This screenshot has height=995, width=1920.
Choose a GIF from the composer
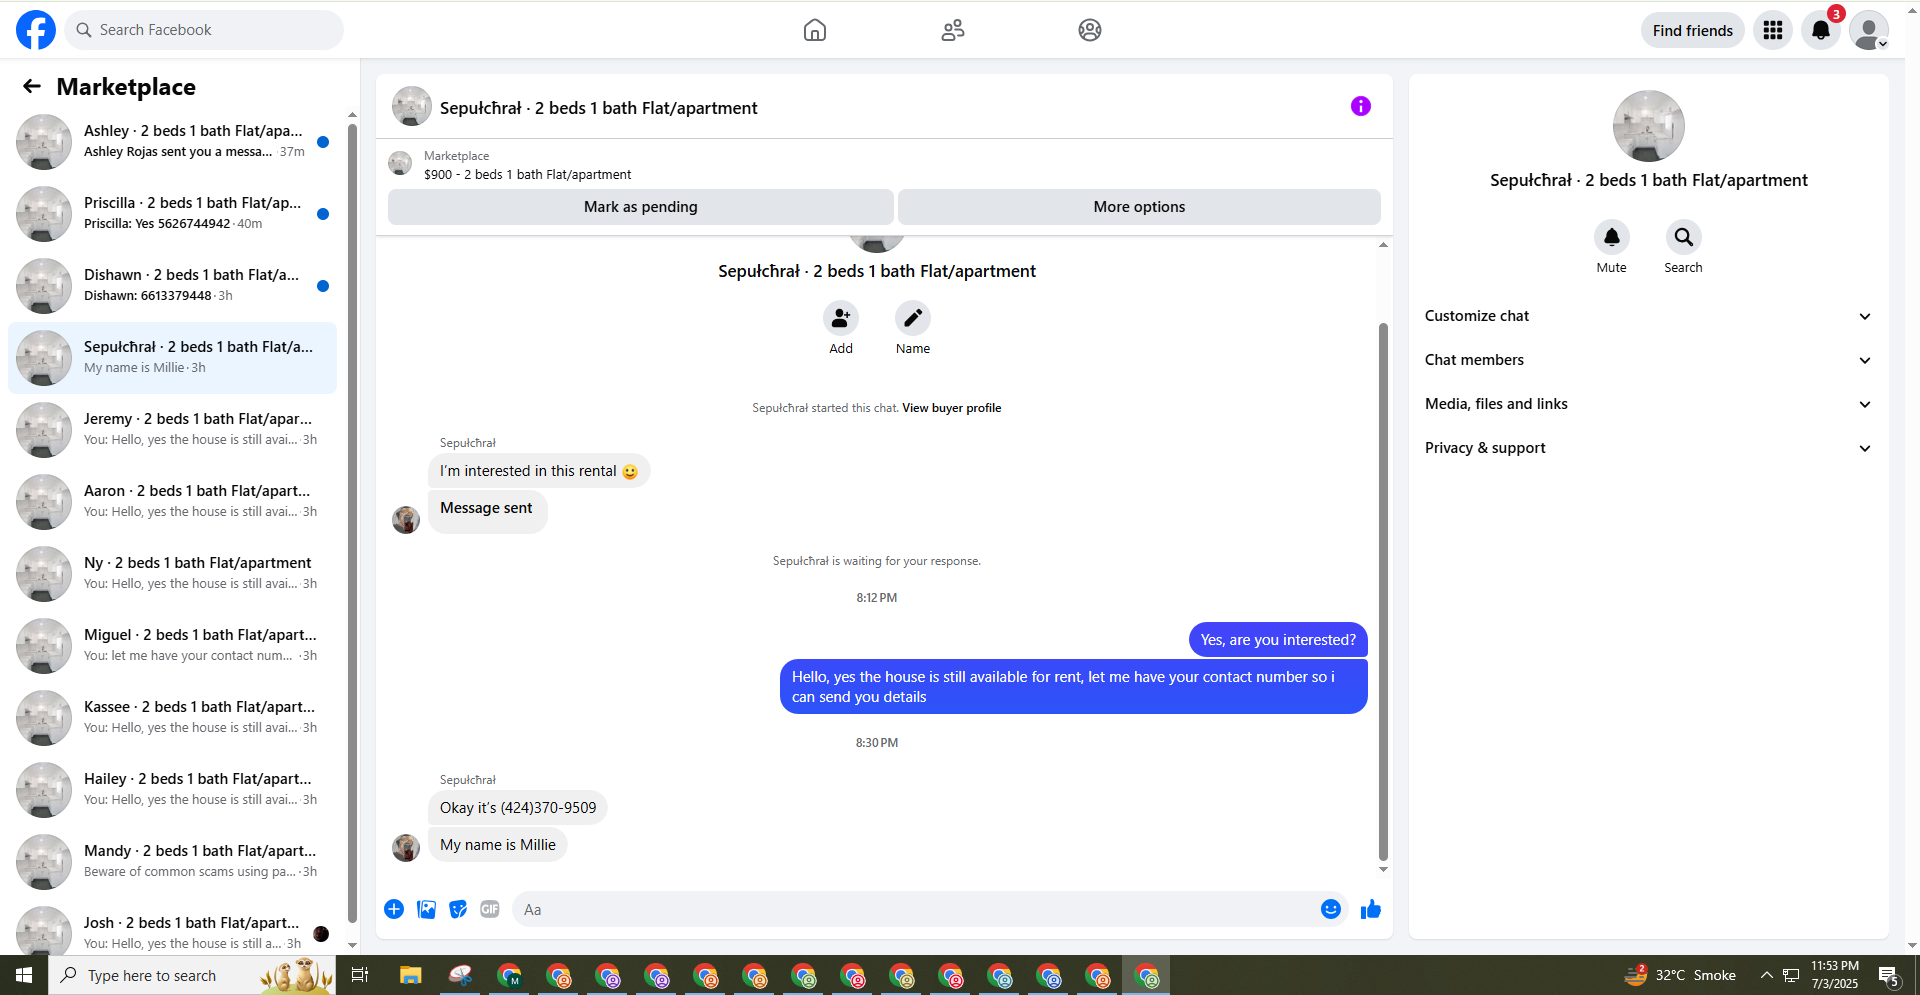click(490, 909)
